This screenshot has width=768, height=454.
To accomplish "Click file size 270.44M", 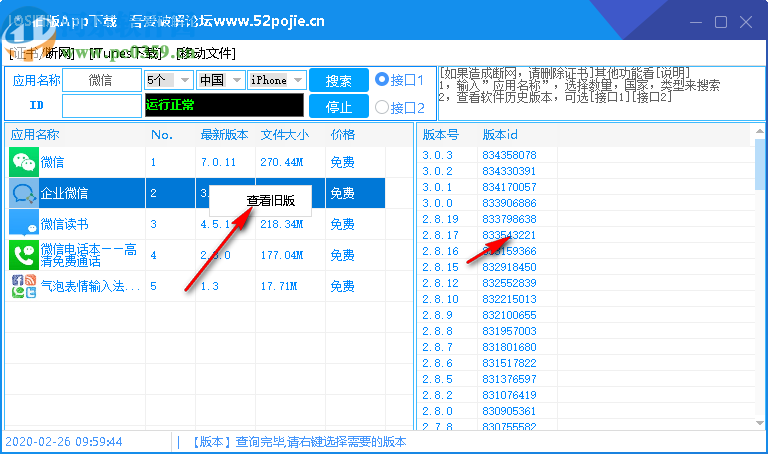I will click(282, 162).
